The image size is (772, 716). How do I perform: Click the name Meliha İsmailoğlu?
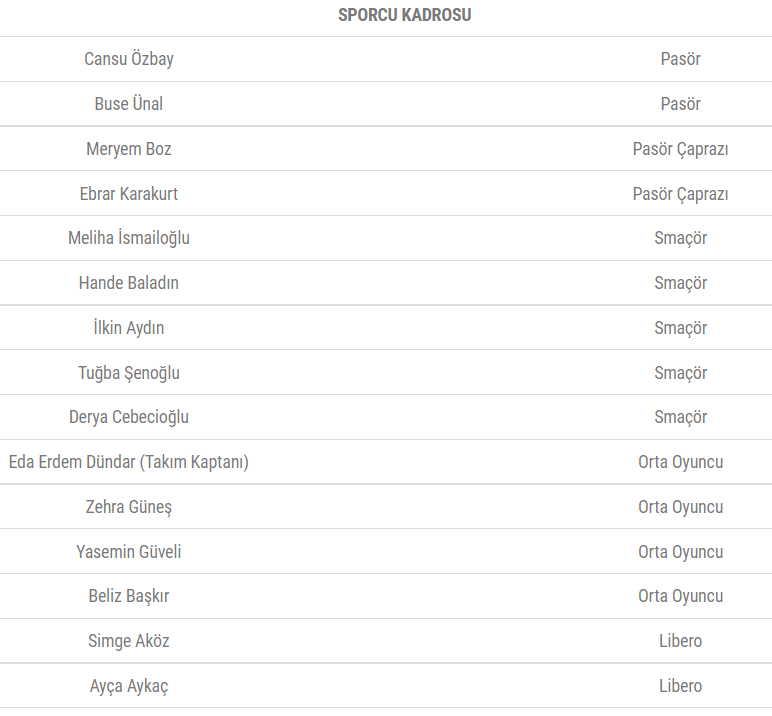point(129,238)
